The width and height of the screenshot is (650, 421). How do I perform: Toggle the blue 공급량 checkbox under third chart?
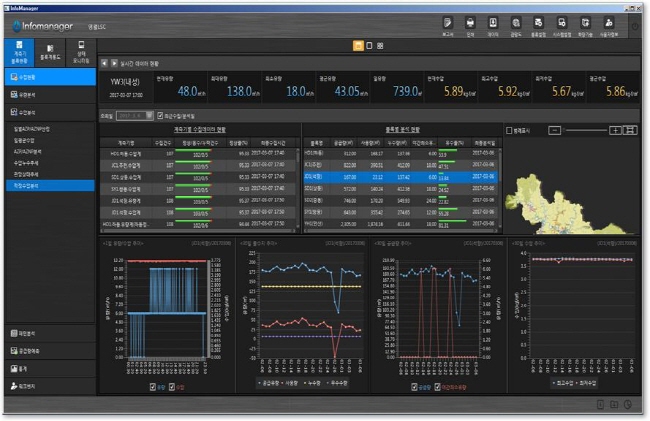(414, 387)
